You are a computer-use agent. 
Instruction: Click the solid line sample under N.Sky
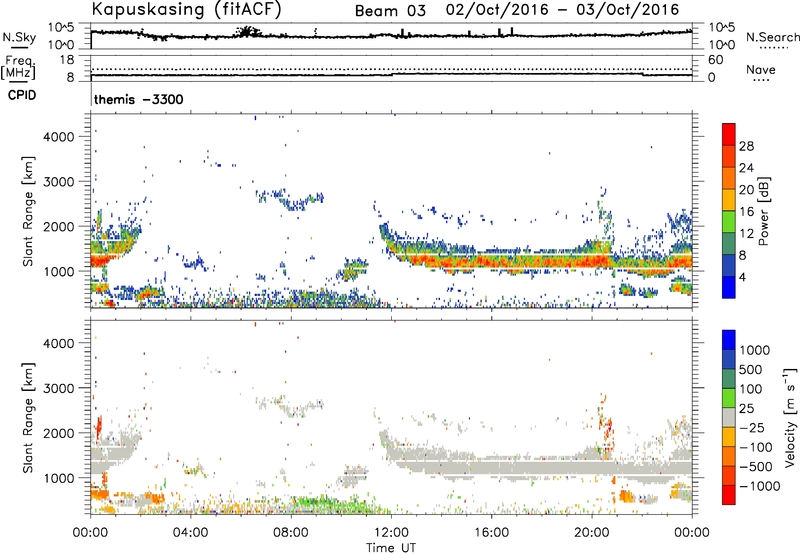pyautogui.click(x=18, y=48)
